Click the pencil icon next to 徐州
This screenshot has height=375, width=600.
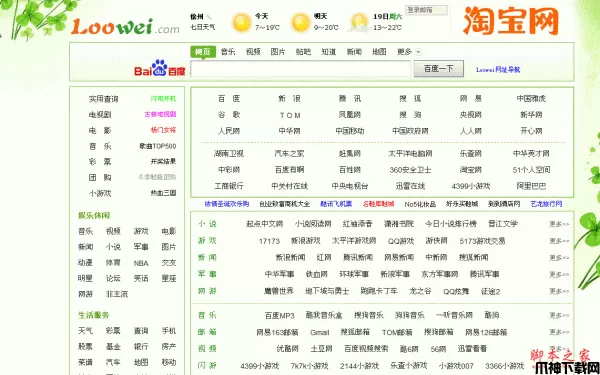209,17
